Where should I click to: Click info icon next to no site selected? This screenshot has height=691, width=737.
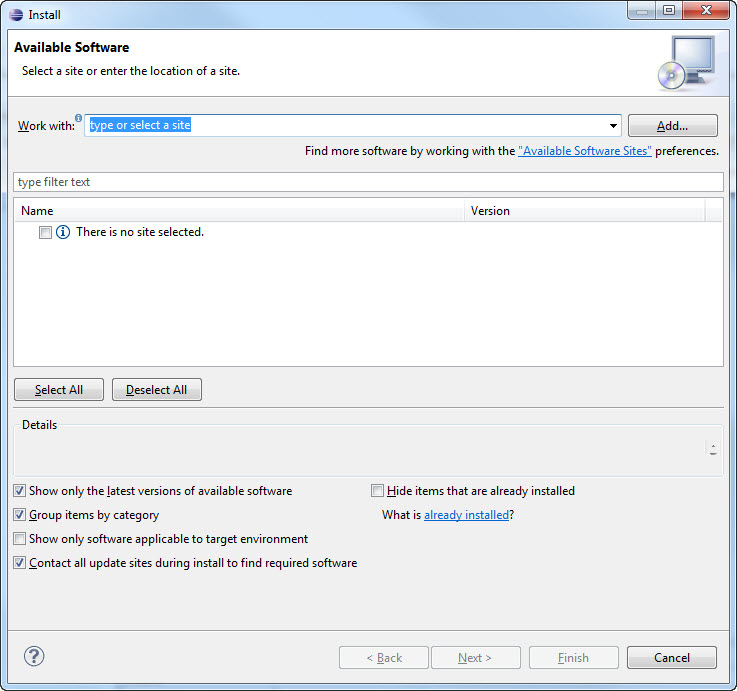pyautogui.click(x=63, y=232)
